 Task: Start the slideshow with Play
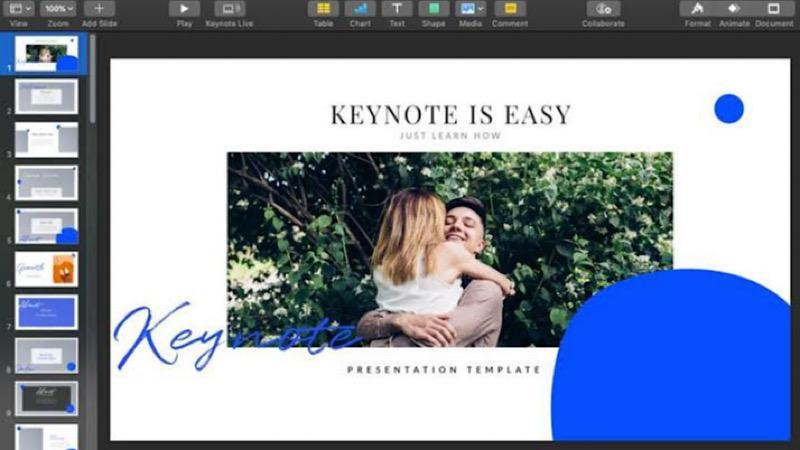tap(184, 9)
